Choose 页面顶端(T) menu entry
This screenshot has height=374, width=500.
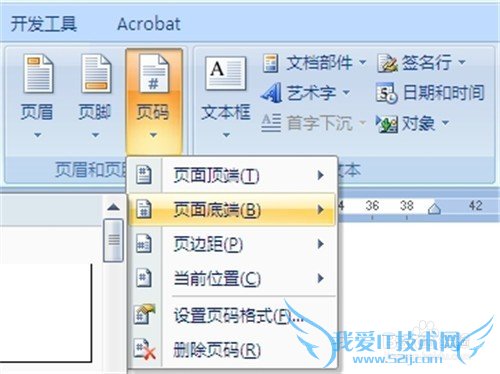(x=232, y=175)
